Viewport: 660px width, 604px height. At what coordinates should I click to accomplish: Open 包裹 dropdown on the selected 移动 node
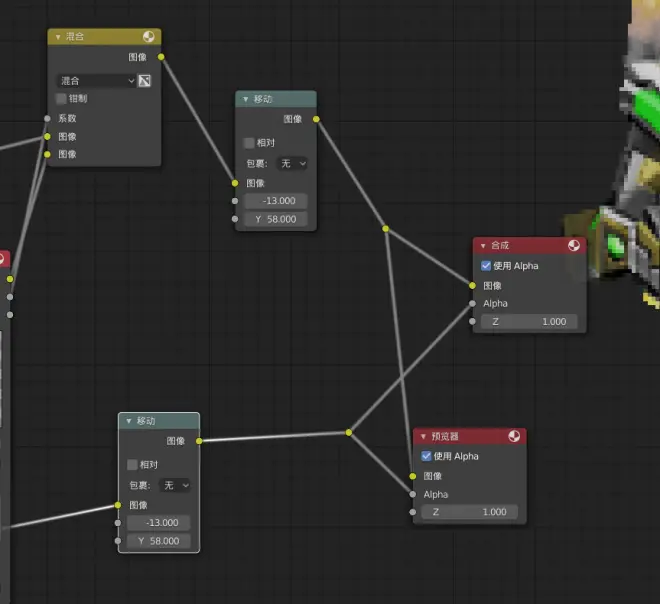click(175, 485)
